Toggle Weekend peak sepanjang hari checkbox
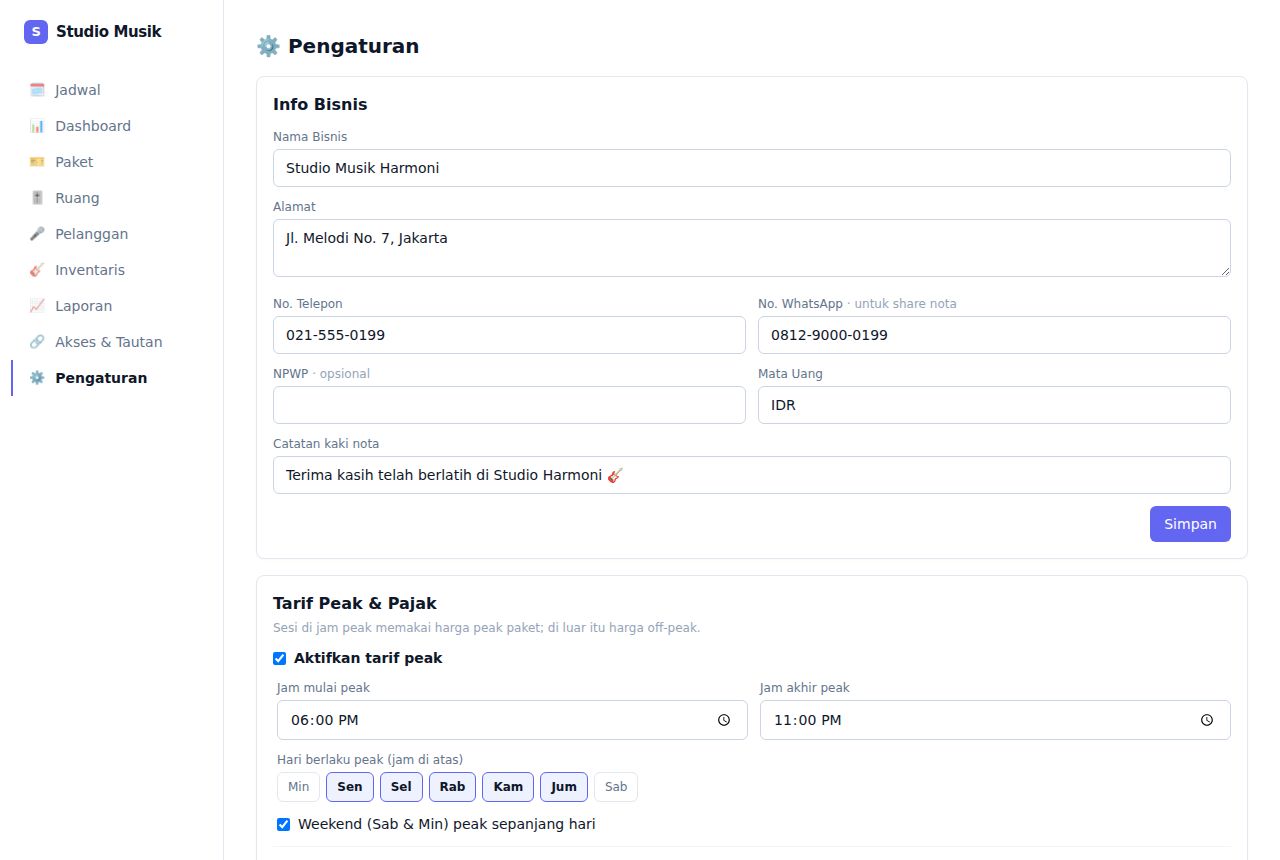1280x860 pixels. pos(284,824)
